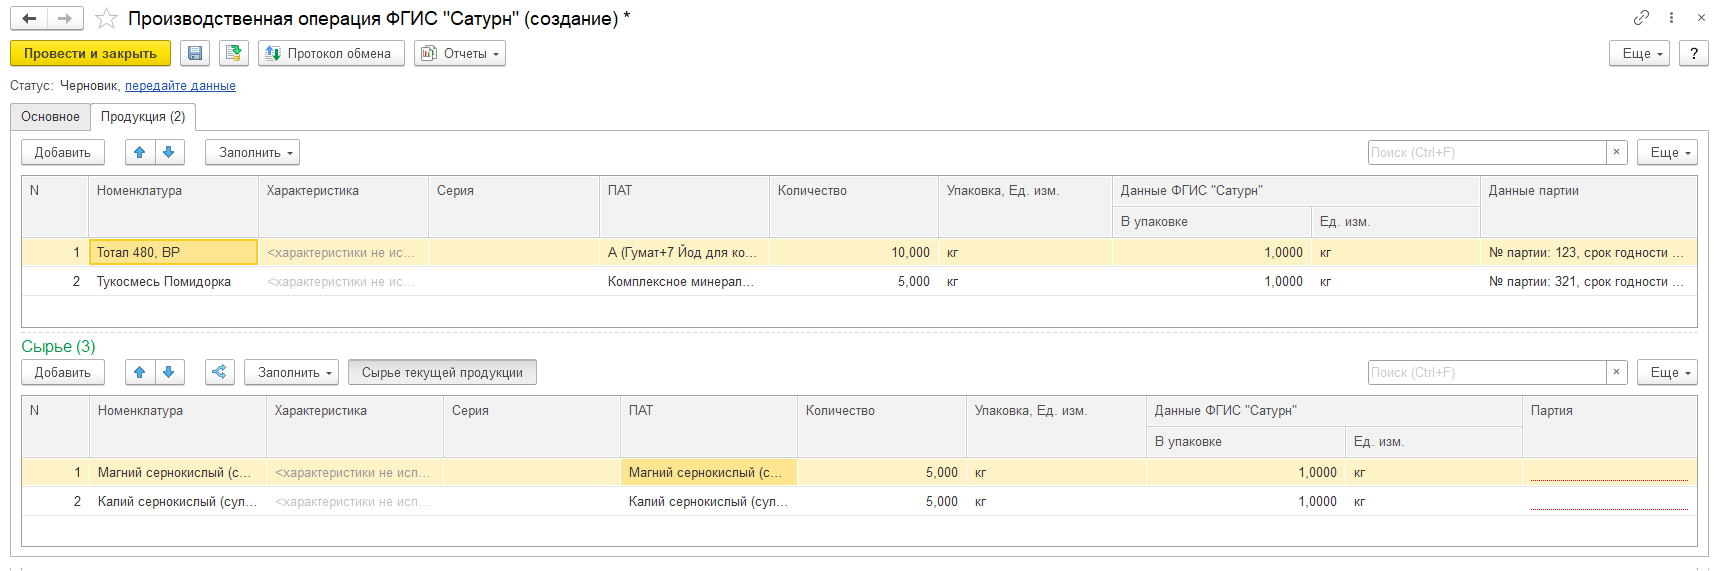The height and width of the screenshot is (571, 1728).
Task: Select the Продукция (2) tab
Action: (143, 117)
